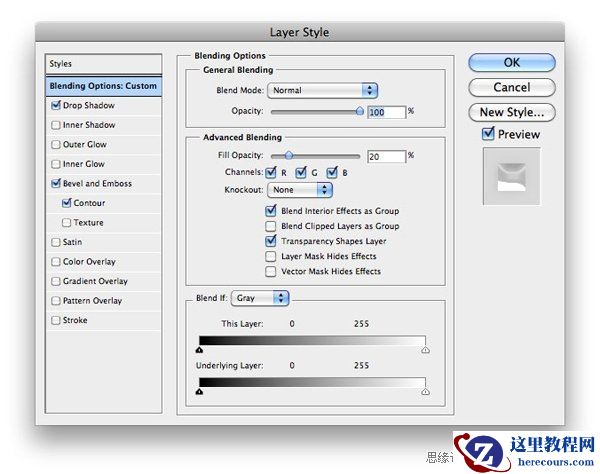Open Pattern Overlay settings by its label
600x474 pixels.
point(92,301)
